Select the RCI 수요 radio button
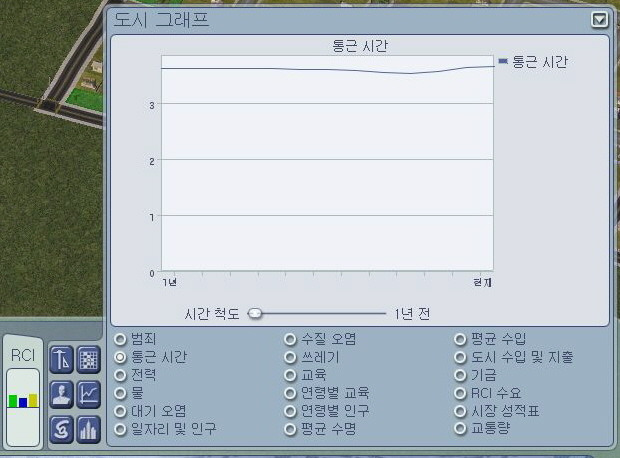The height and width of the screenshot is (458, 620). pyautogui.click(x=460, y=393)
